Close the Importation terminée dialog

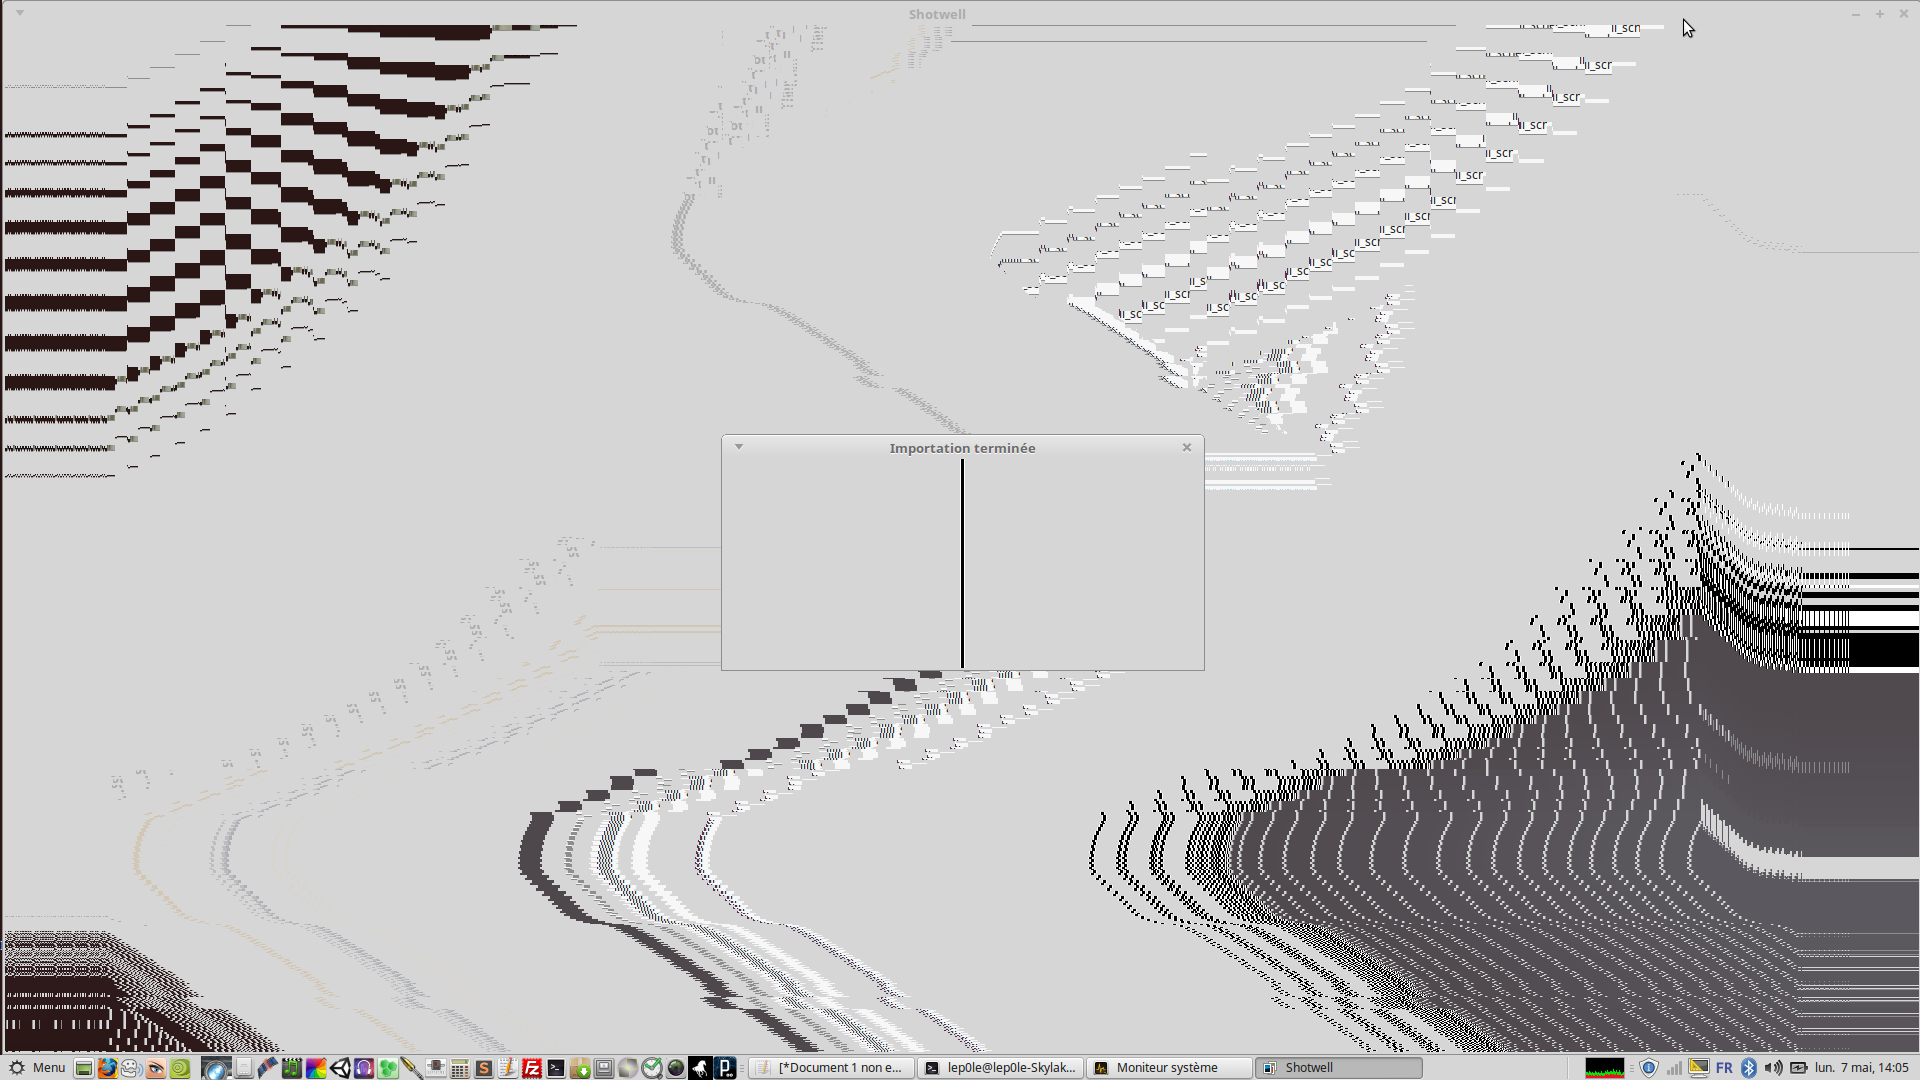[x=1187, y=447]
